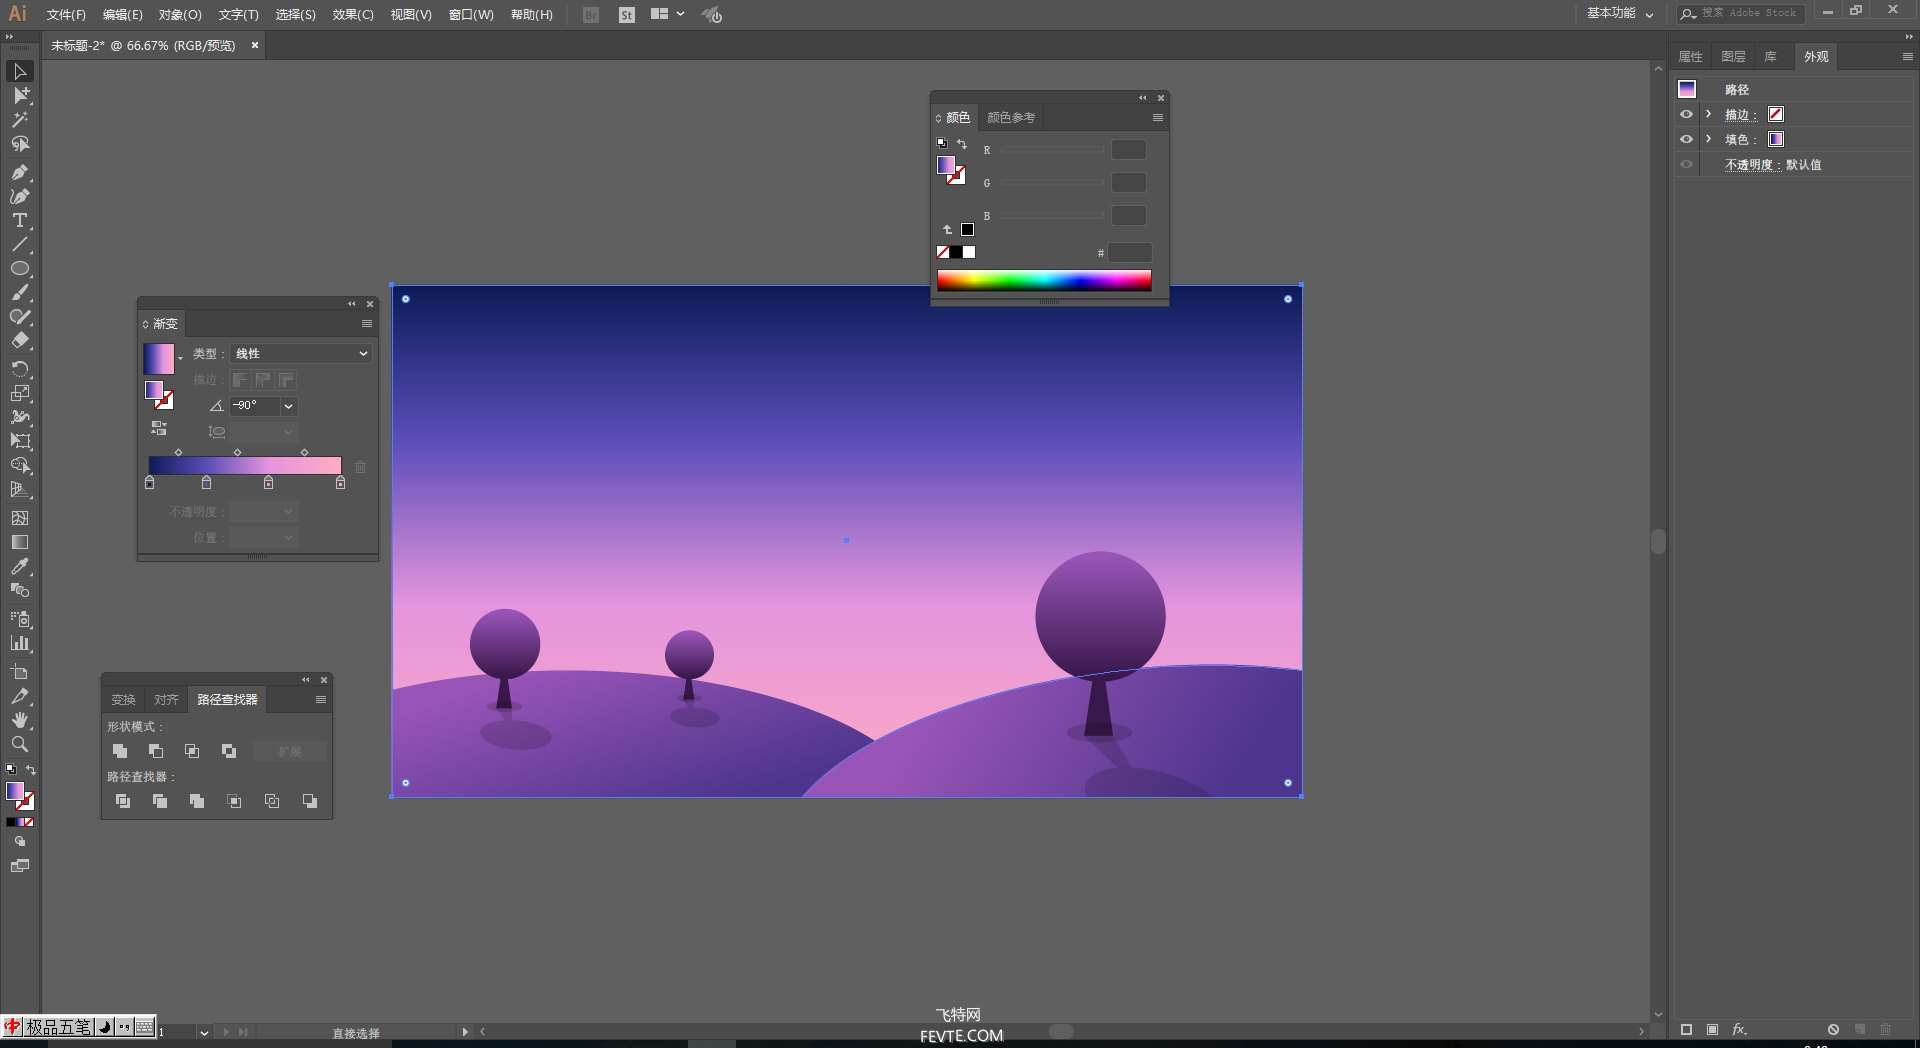Select the Line Segment tool
The image size is (1920, 1048).
tap(19, 245)
